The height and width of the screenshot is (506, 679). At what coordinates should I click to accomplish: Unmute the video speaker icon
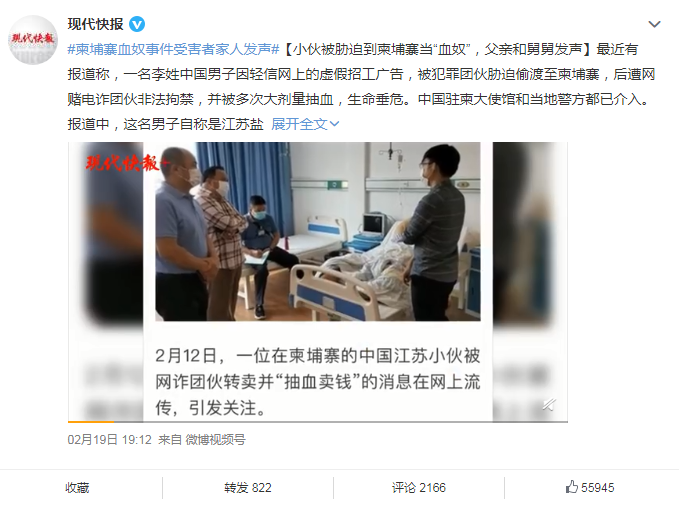(549, 405)
